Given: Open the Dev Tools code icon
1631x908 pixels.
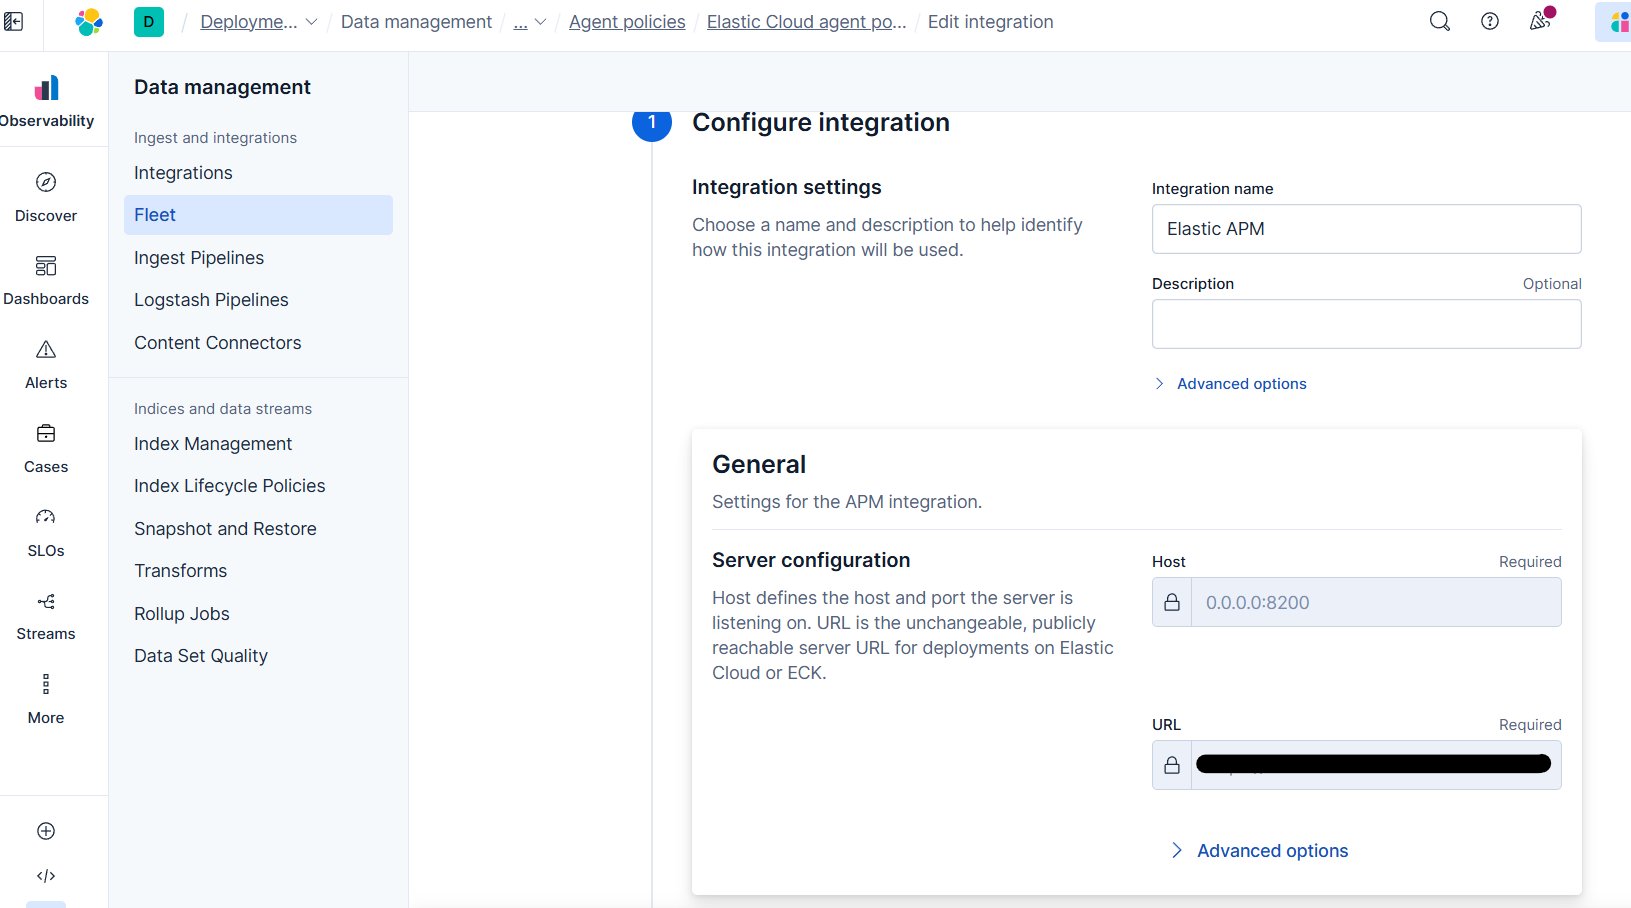Looking at the screenshot, I should [46, 875].
